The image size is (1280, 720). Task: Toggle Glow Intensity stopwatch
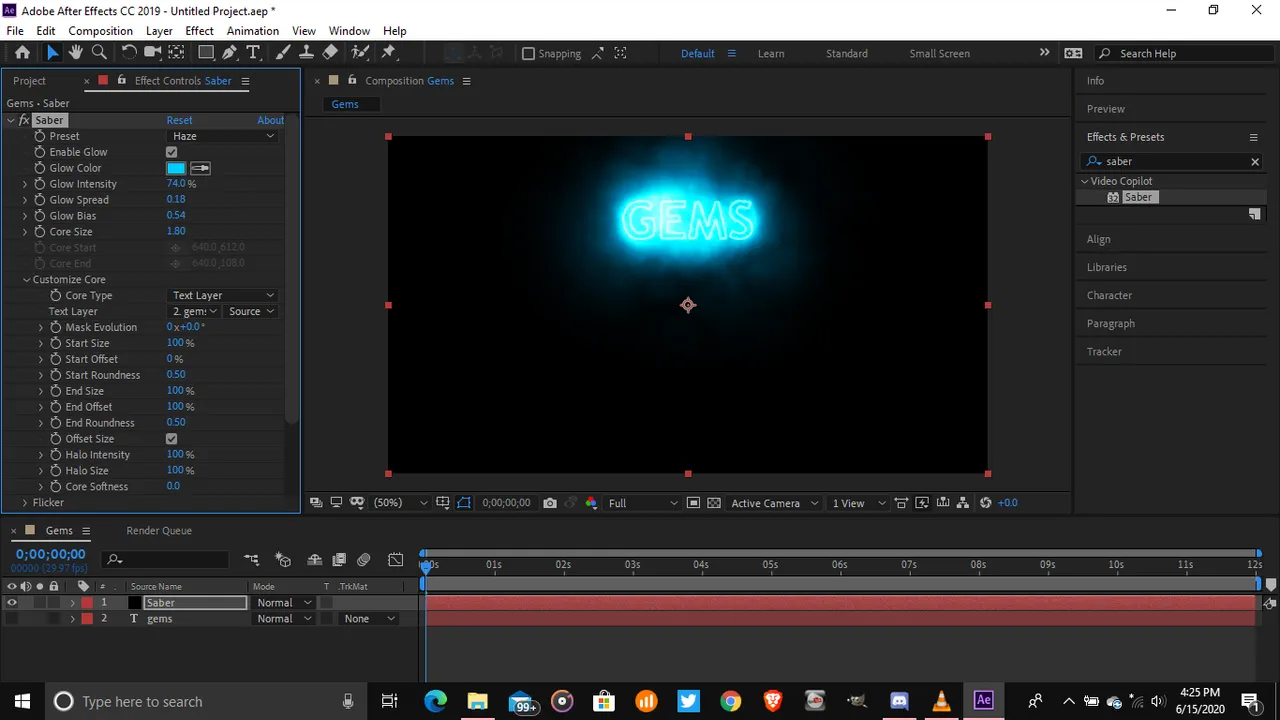coord(40,184)
